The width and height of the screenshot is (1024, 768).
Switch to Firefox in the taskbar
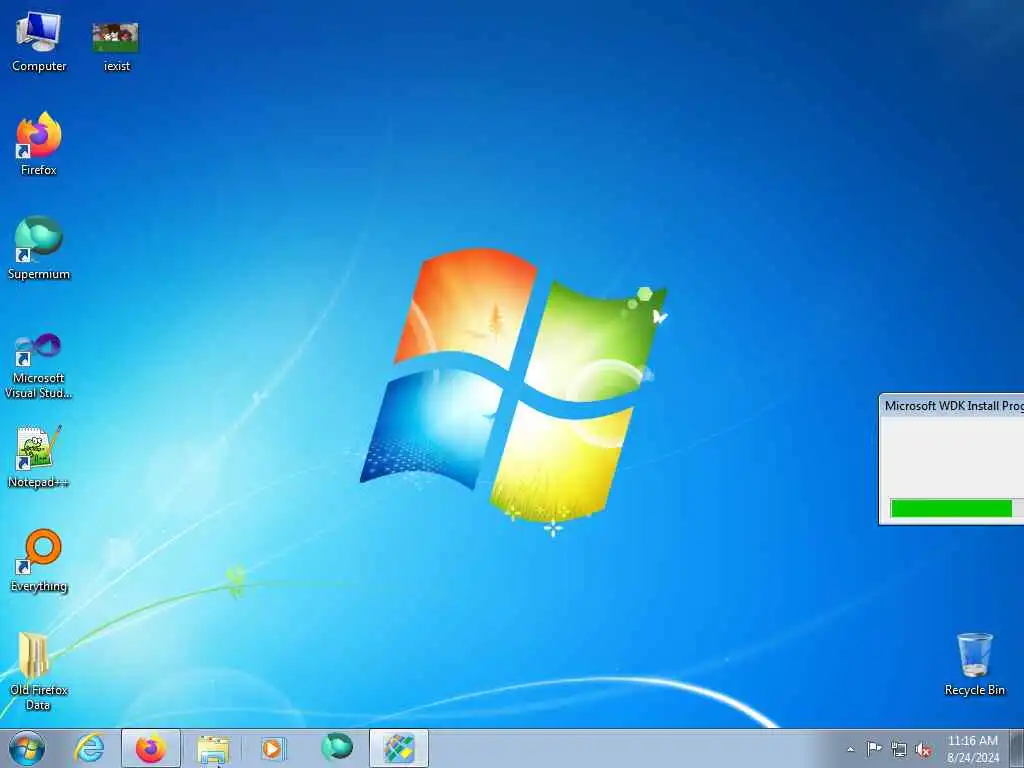point(151,748)
